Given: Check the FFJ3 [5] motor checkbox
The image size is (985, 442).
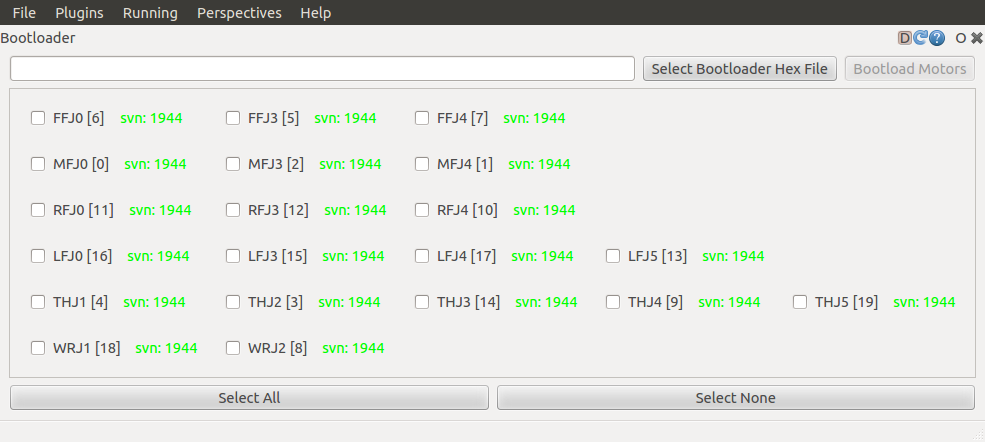Looking at the screenshot, I should click(233, 118).
